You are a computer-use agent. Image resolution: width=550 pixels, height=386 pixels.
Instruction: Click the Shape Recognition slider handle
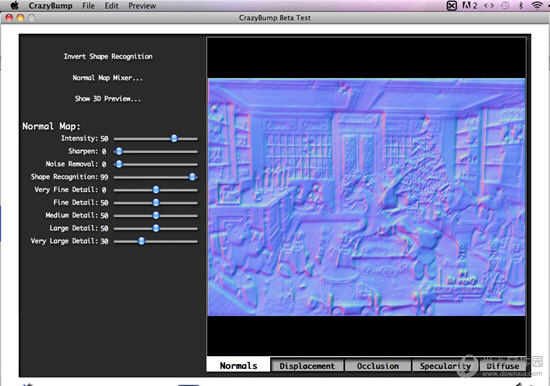coord(192,177)
